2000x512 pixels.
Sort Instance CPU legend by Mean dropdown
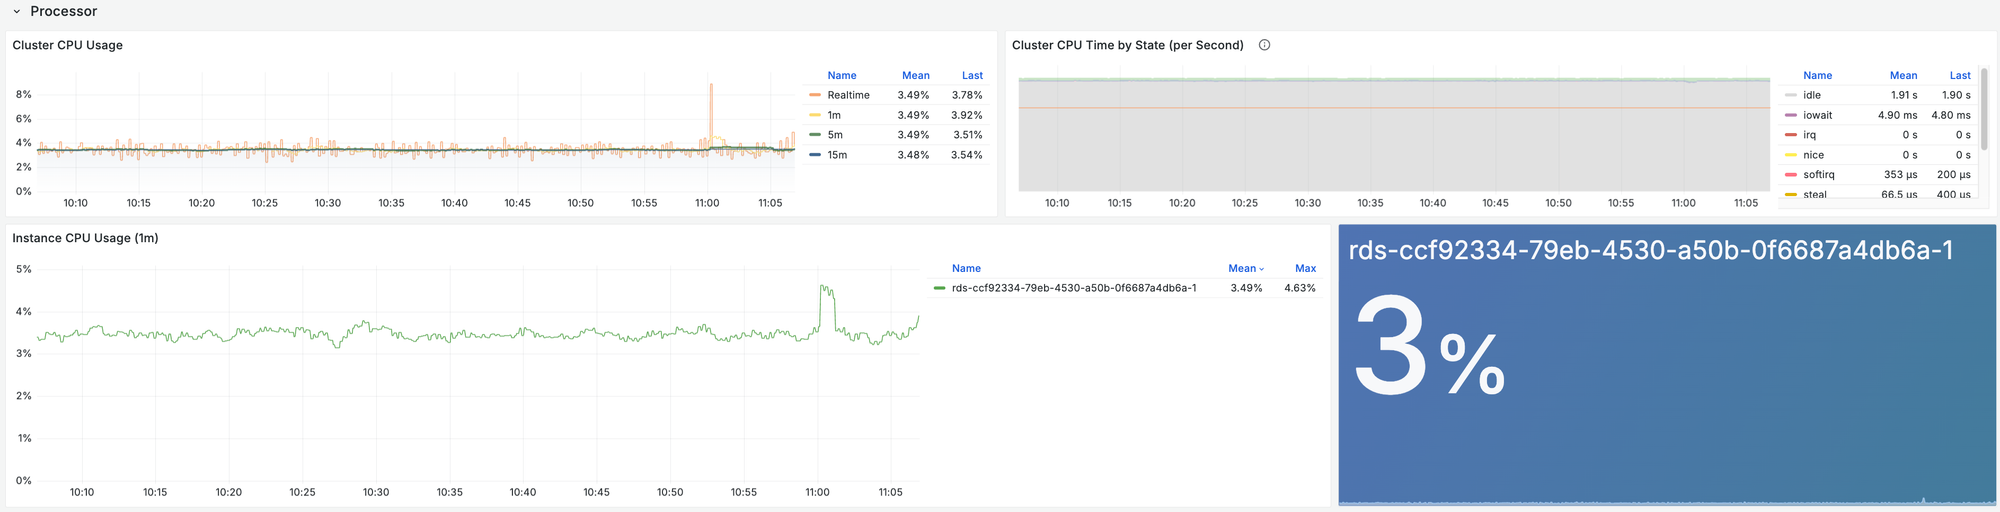point(1245,268)
